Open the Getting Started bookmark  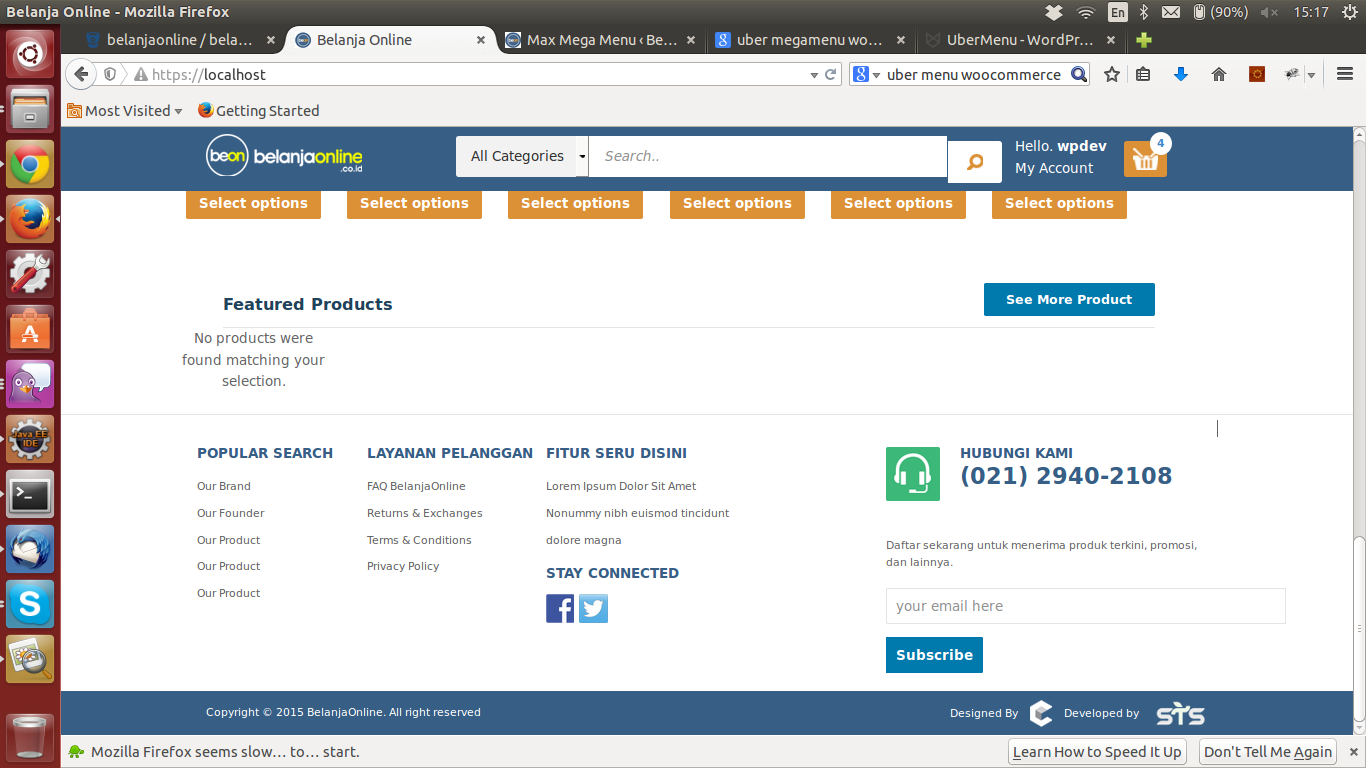pos(258,110)
